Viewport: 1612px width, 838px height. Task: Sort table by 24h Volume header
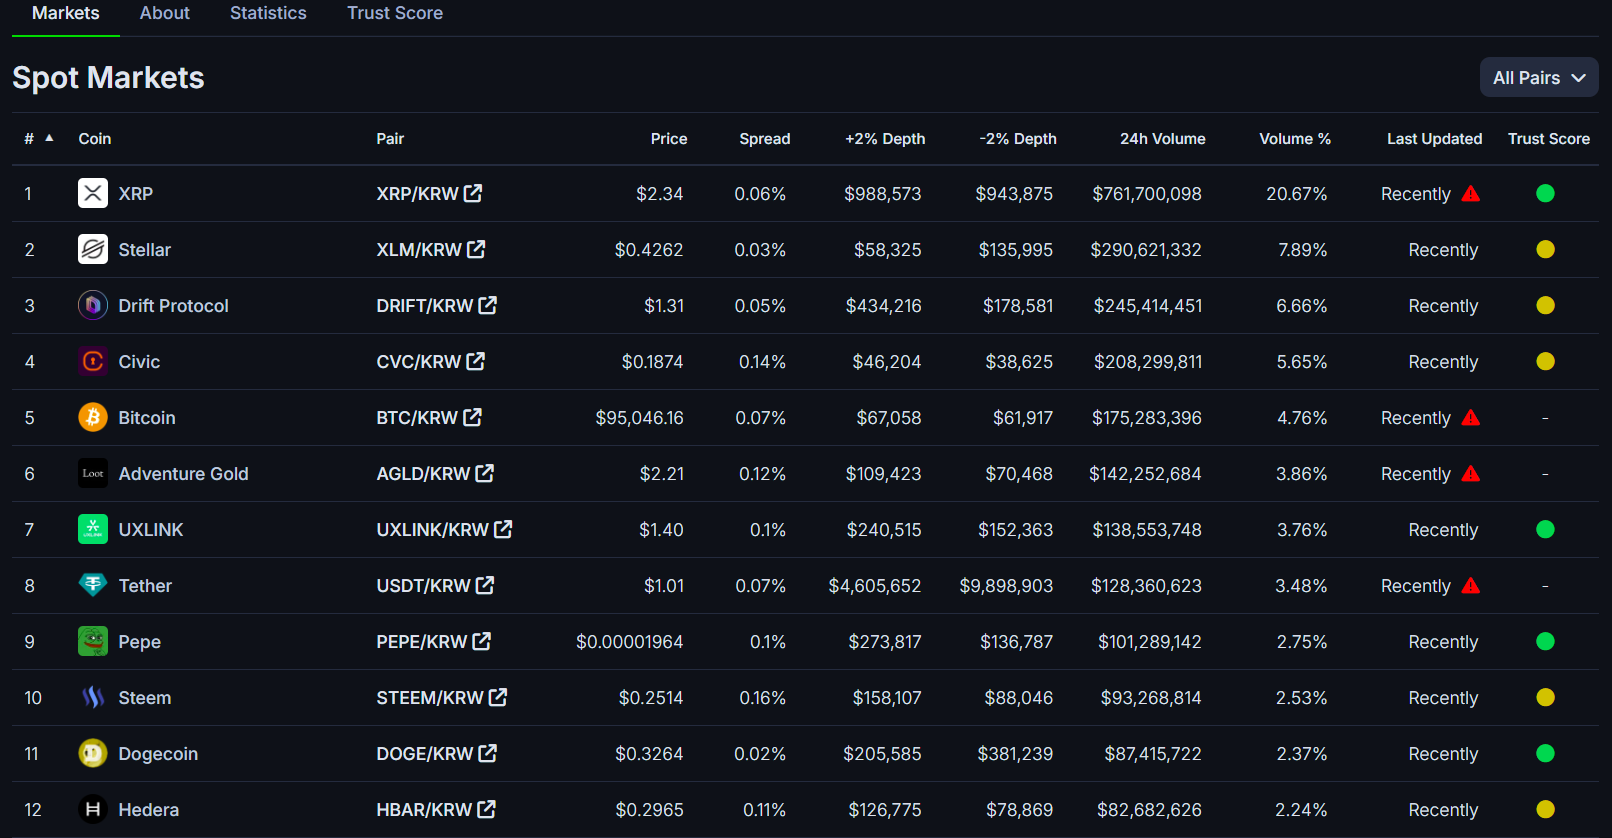tap(1162, 139)
